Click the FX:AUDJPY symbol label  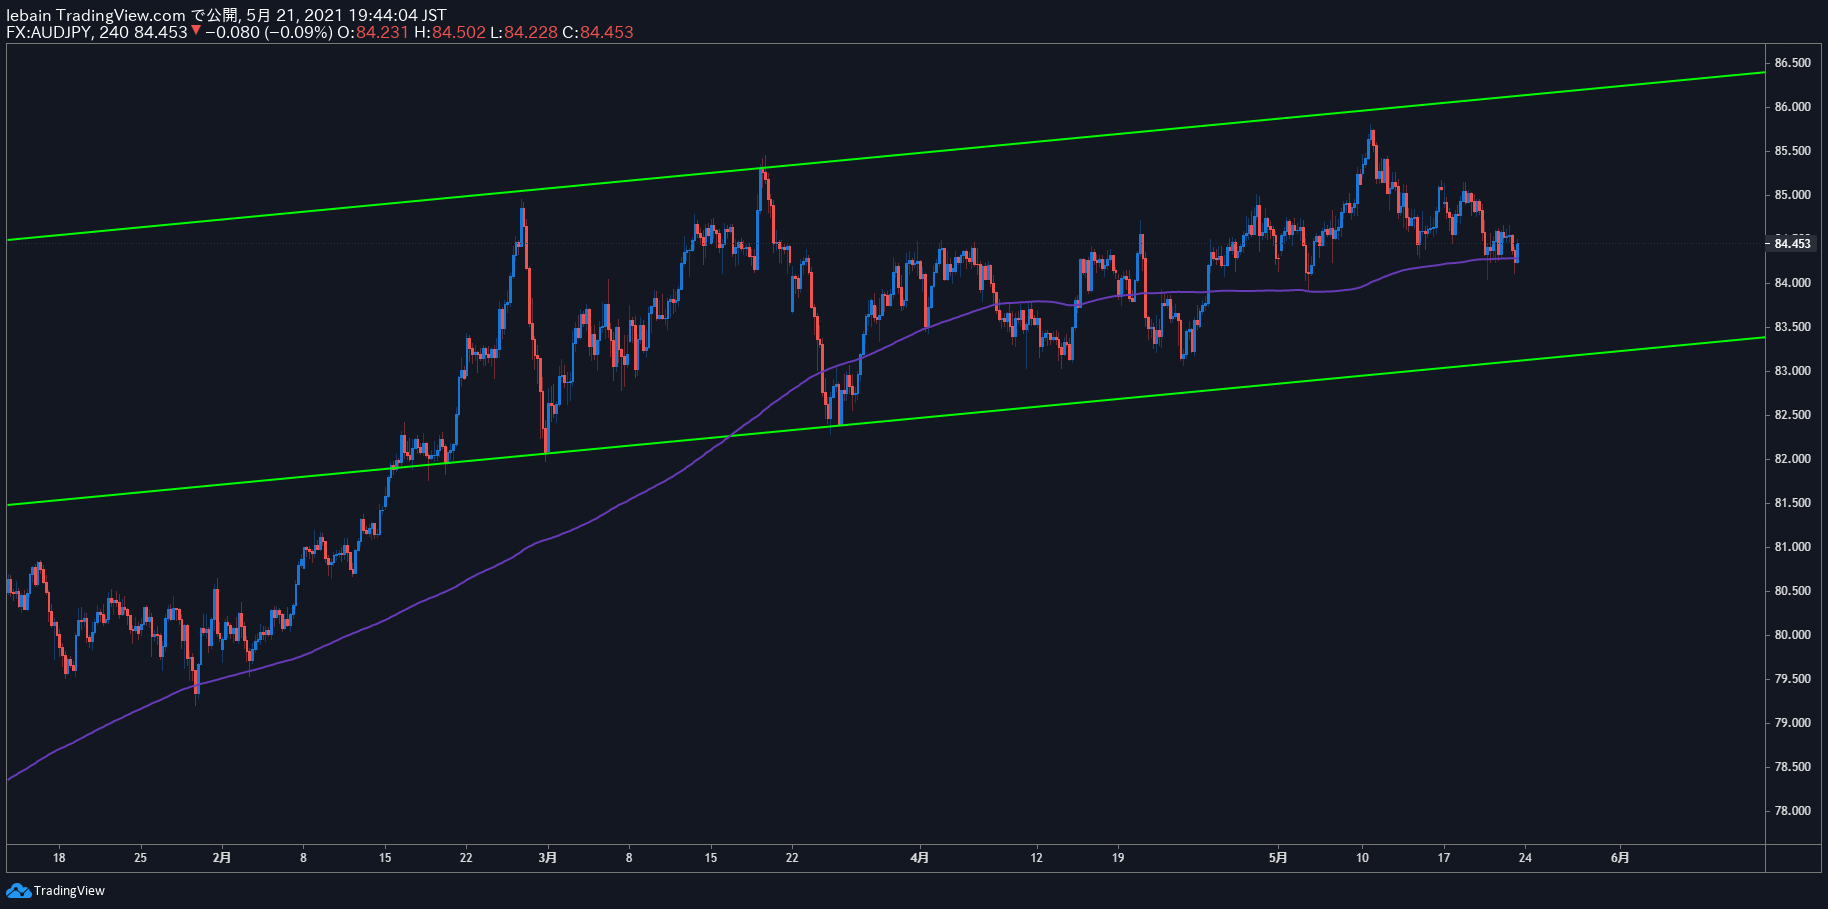(50, 32)
